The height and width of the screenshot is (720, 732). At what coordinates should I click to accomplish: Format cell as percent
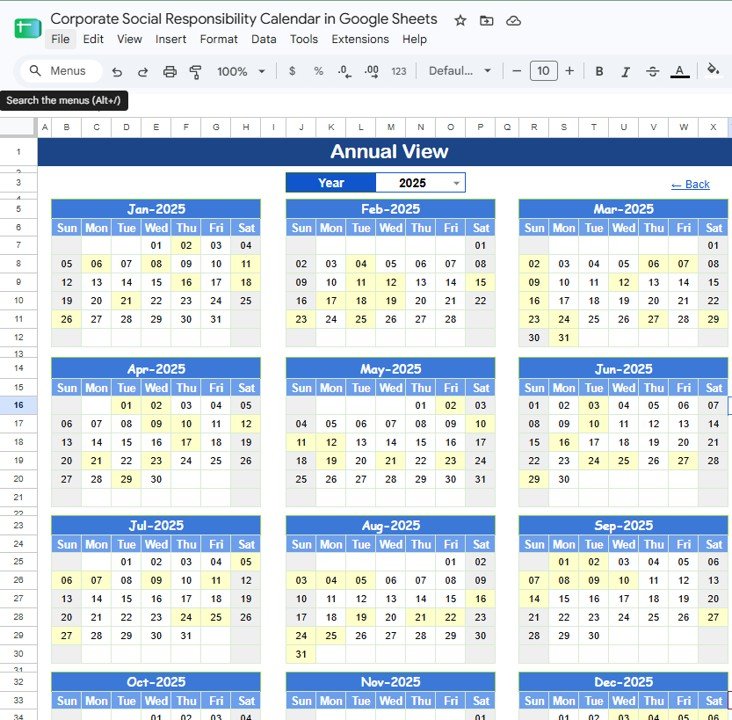click(318, 71)
